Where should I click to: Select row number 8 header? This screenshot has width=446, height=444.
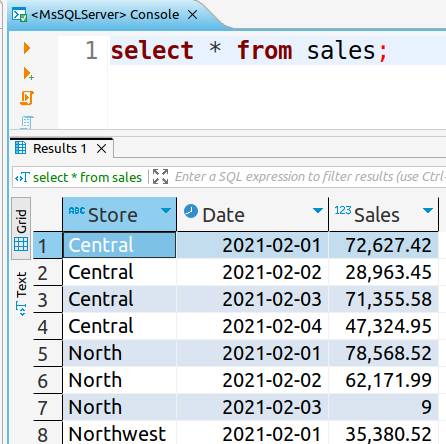pyautogui.click(x=48, y=433)
